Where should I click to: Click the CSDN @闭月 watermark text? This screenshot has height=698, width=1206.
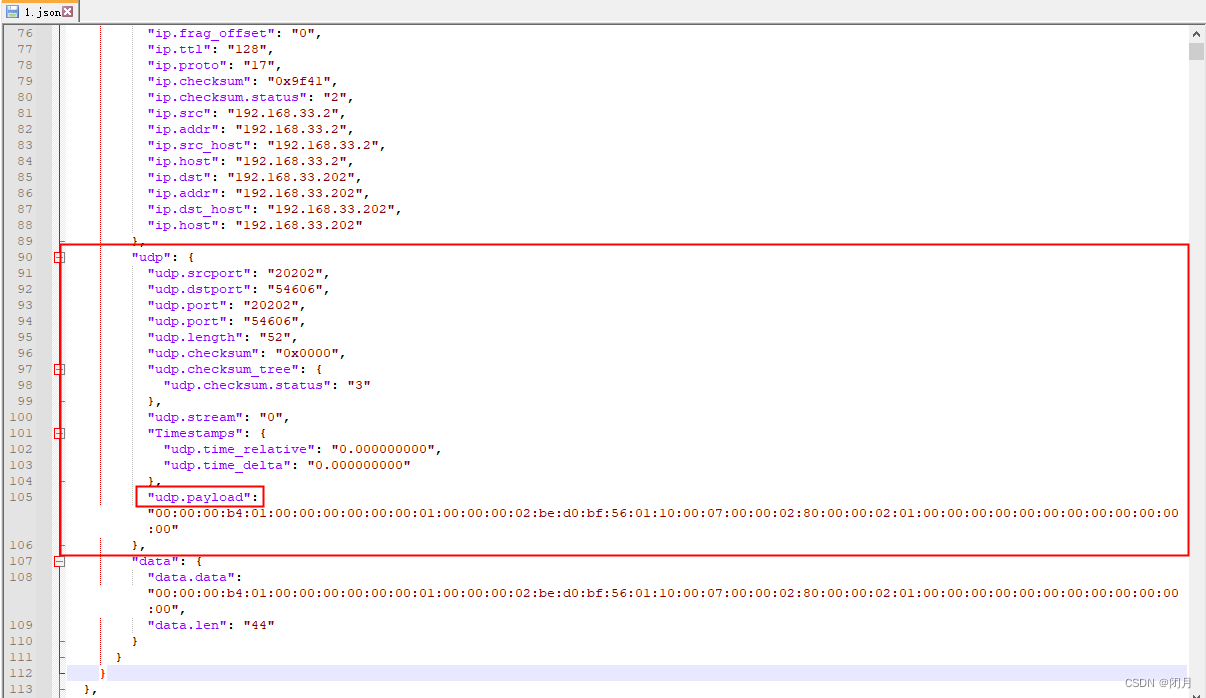coord(1154,682)
